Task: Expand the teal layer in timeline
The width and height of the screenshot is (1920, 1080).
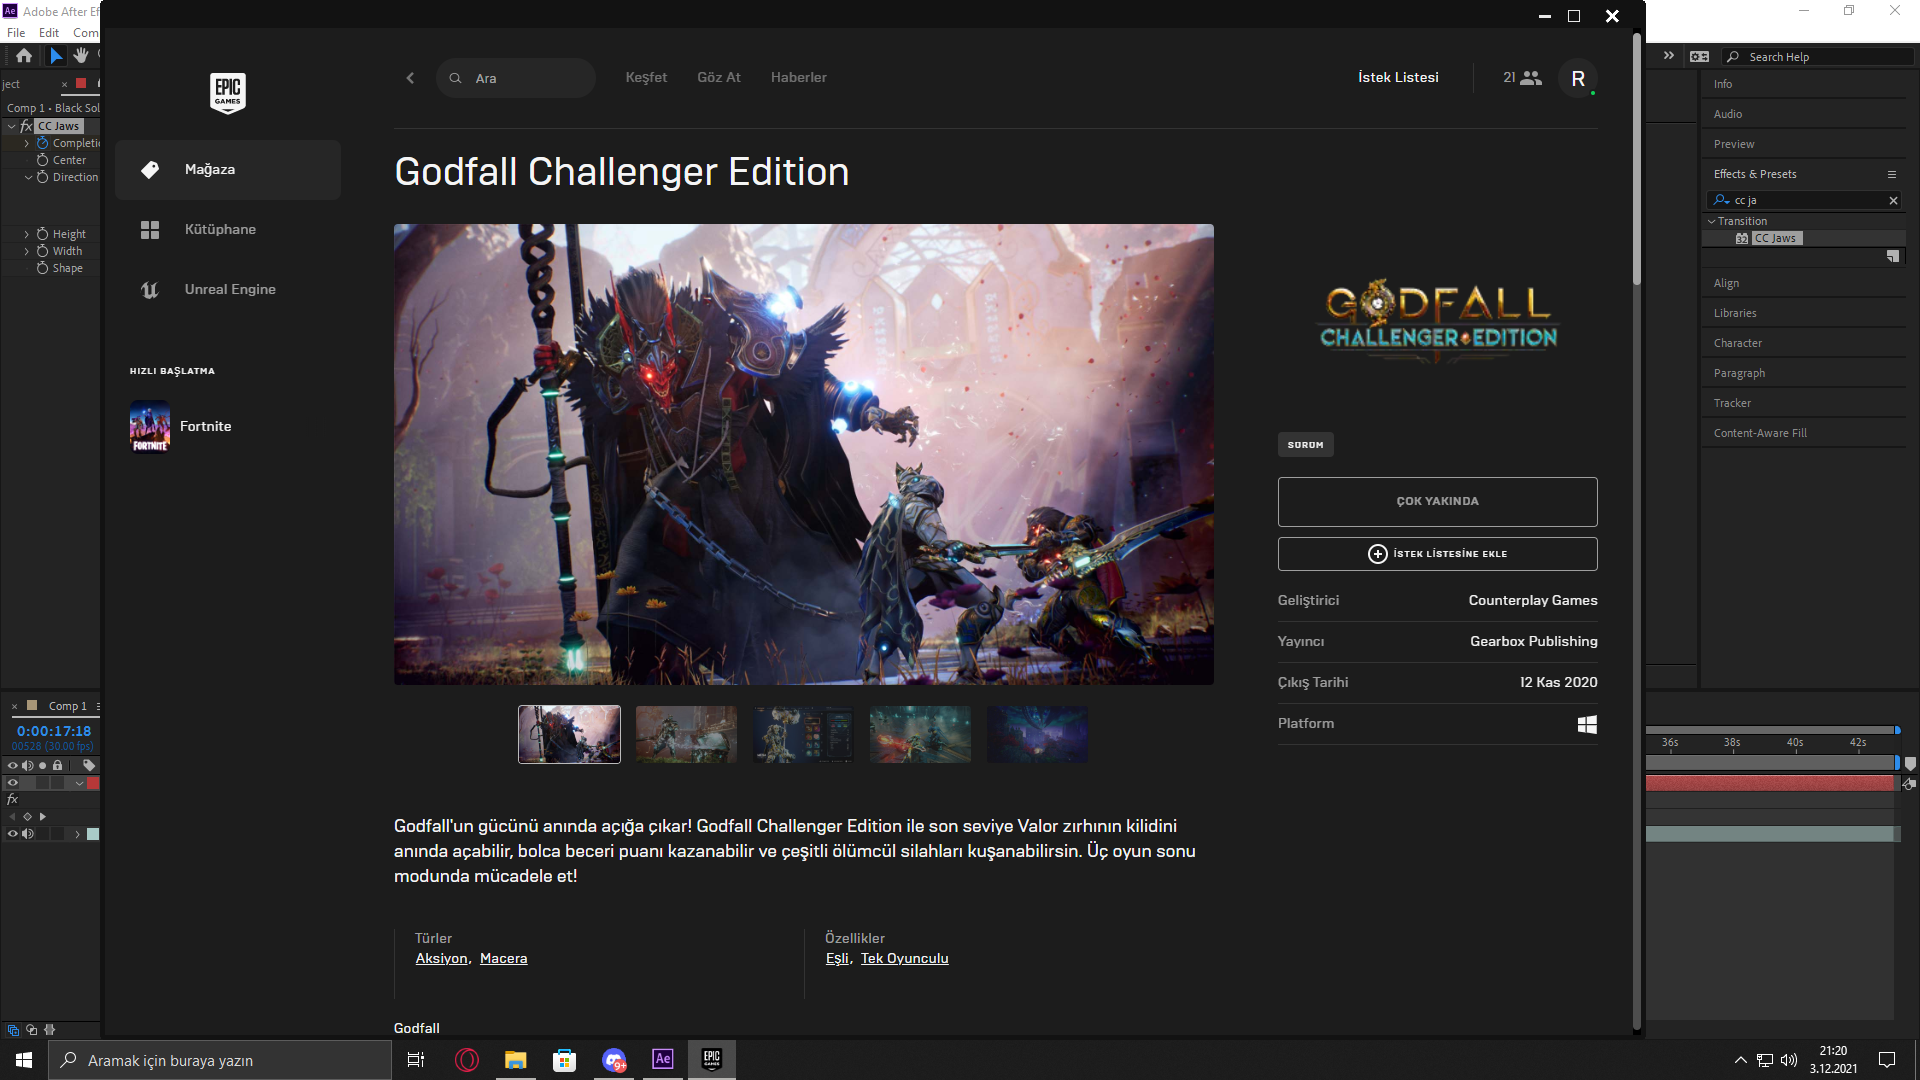Action: click(x=78, y=834)
